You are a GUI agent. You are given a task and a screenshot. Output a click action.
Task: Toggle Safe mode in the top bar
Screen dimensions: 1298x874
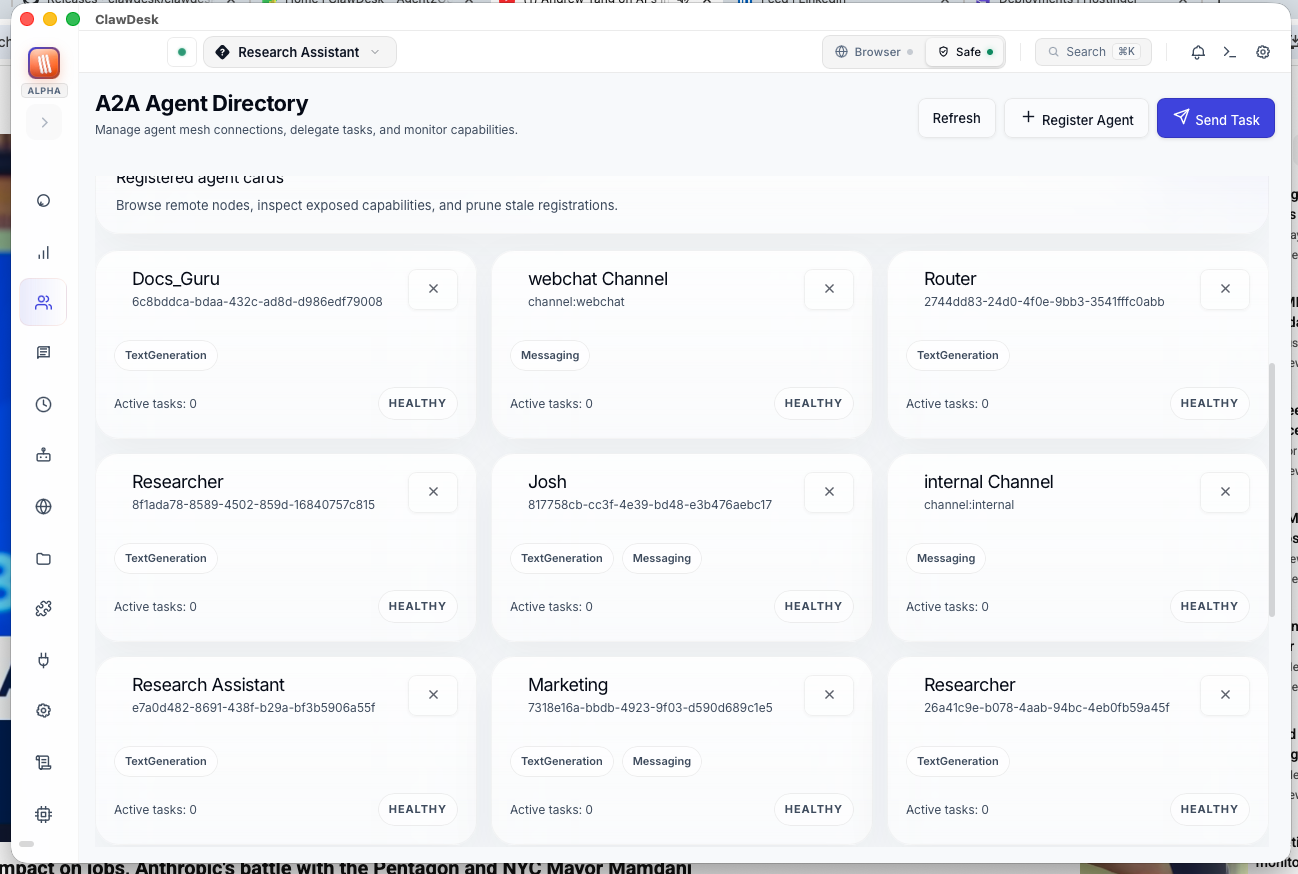(x=964, y=50)
